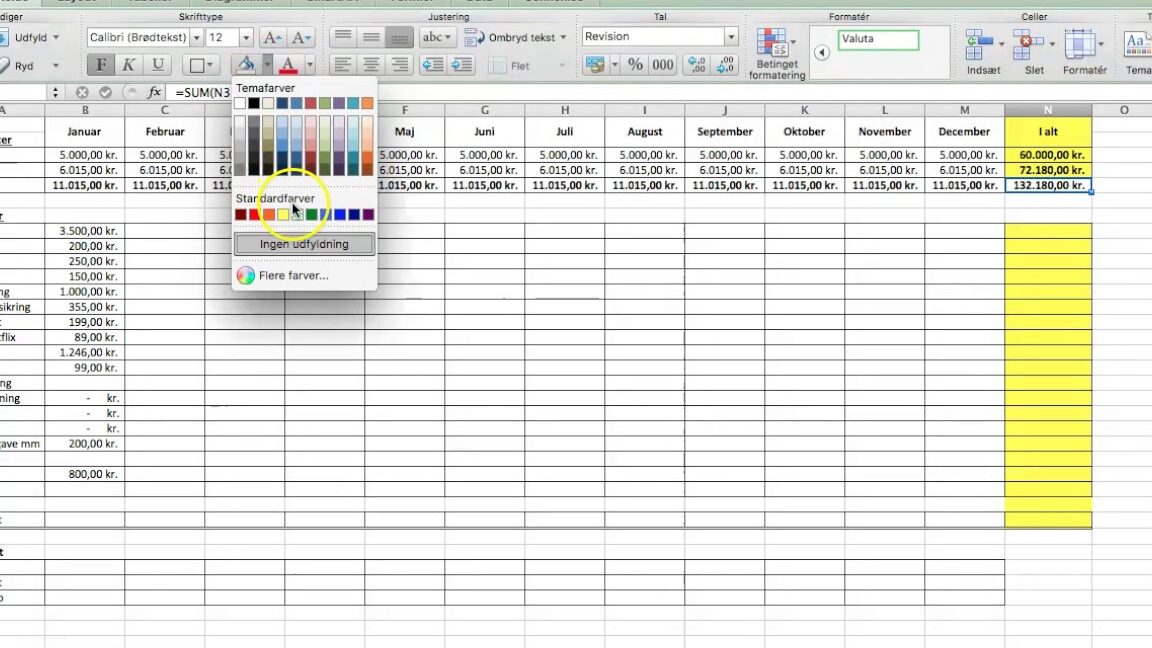Image resolution: width=1152 pixels, height=648 pixels.
Task: Toggle bold F formatting
Action: [101, 65]
